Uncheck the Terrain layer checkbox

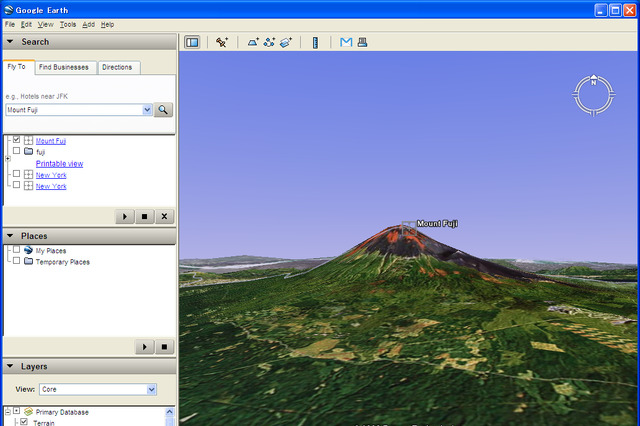[x=24, y=422]
